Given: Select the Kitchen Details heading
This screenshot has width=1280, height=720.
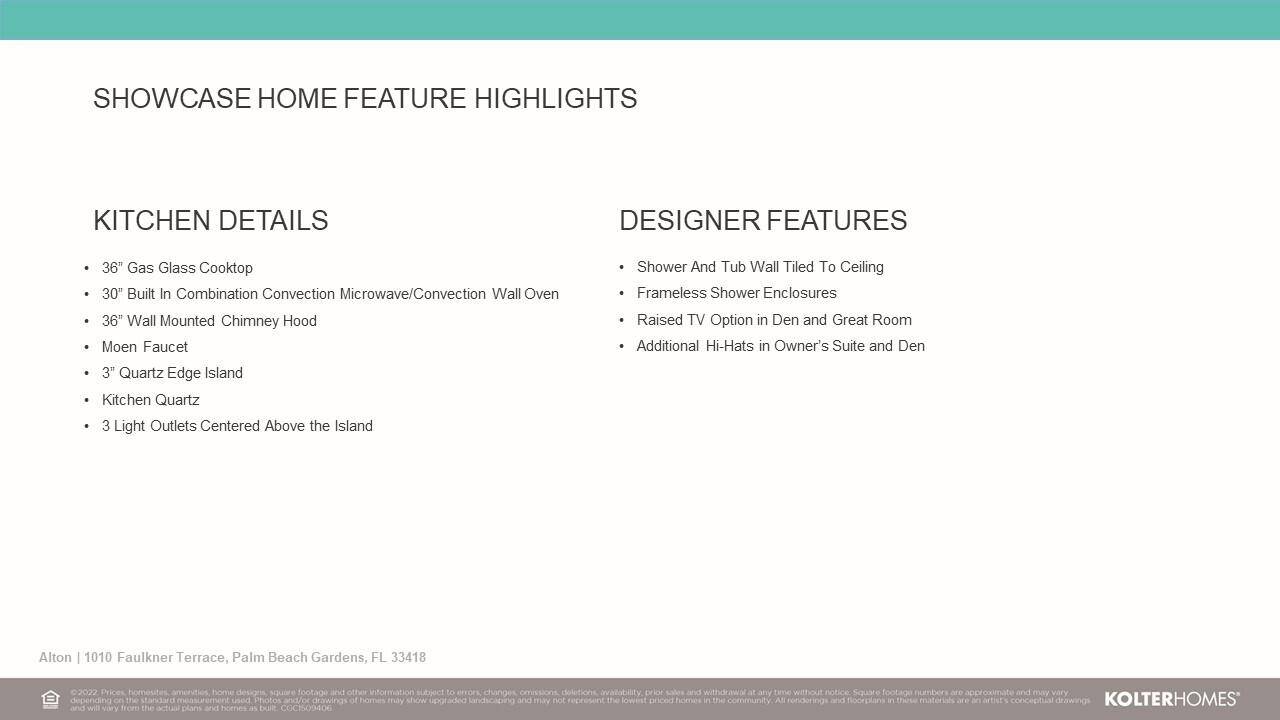Looking at the screenshot, I should [x=211, y=221].
